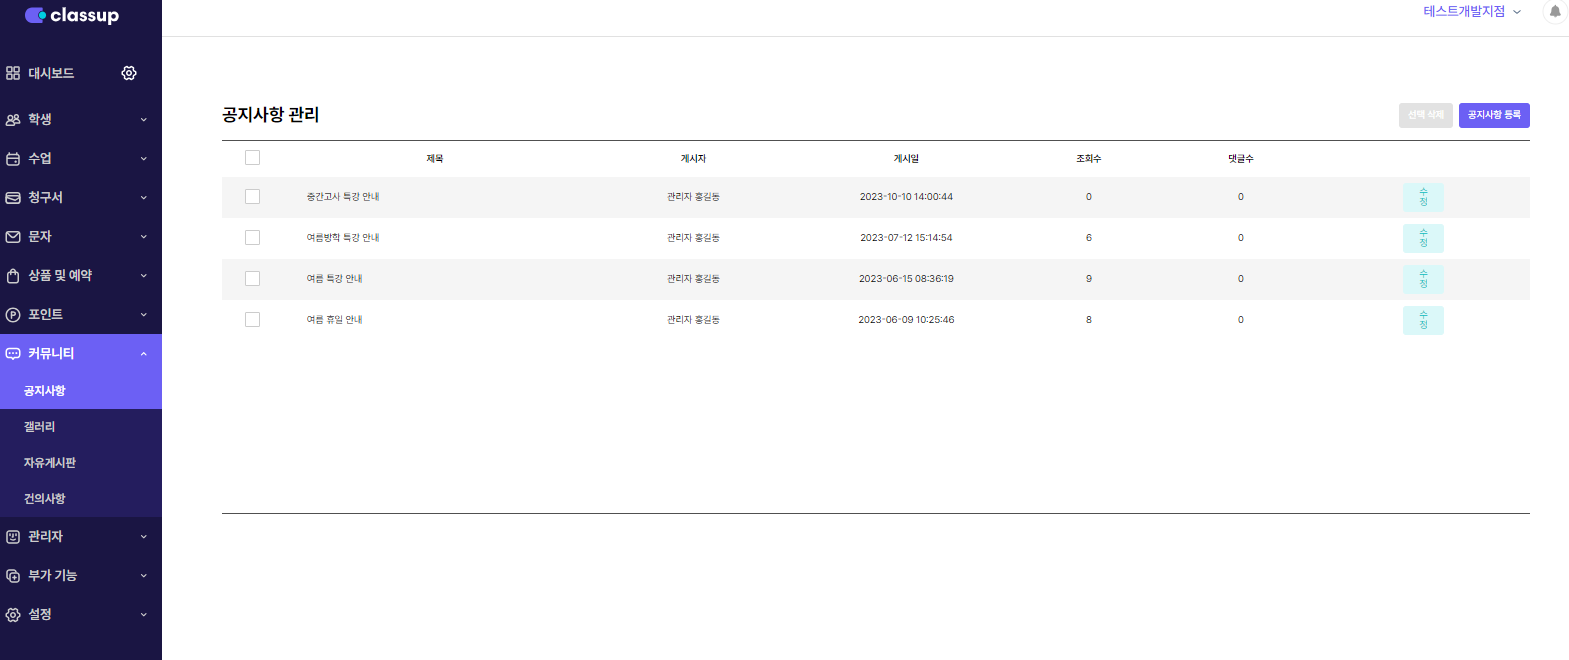Click the 부가 기능 icon
Viewport: 1569px width, 660px height.
tap(13, 575)
